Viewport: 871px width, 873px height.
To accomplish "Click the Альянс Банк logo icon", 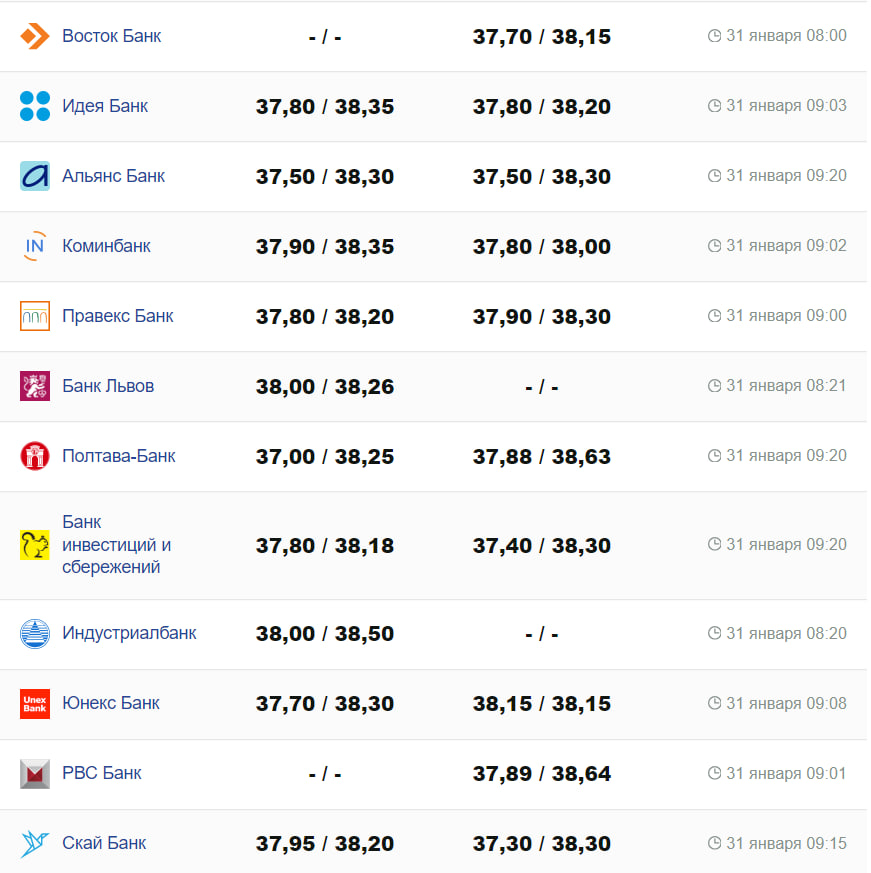I will [35, 176].
